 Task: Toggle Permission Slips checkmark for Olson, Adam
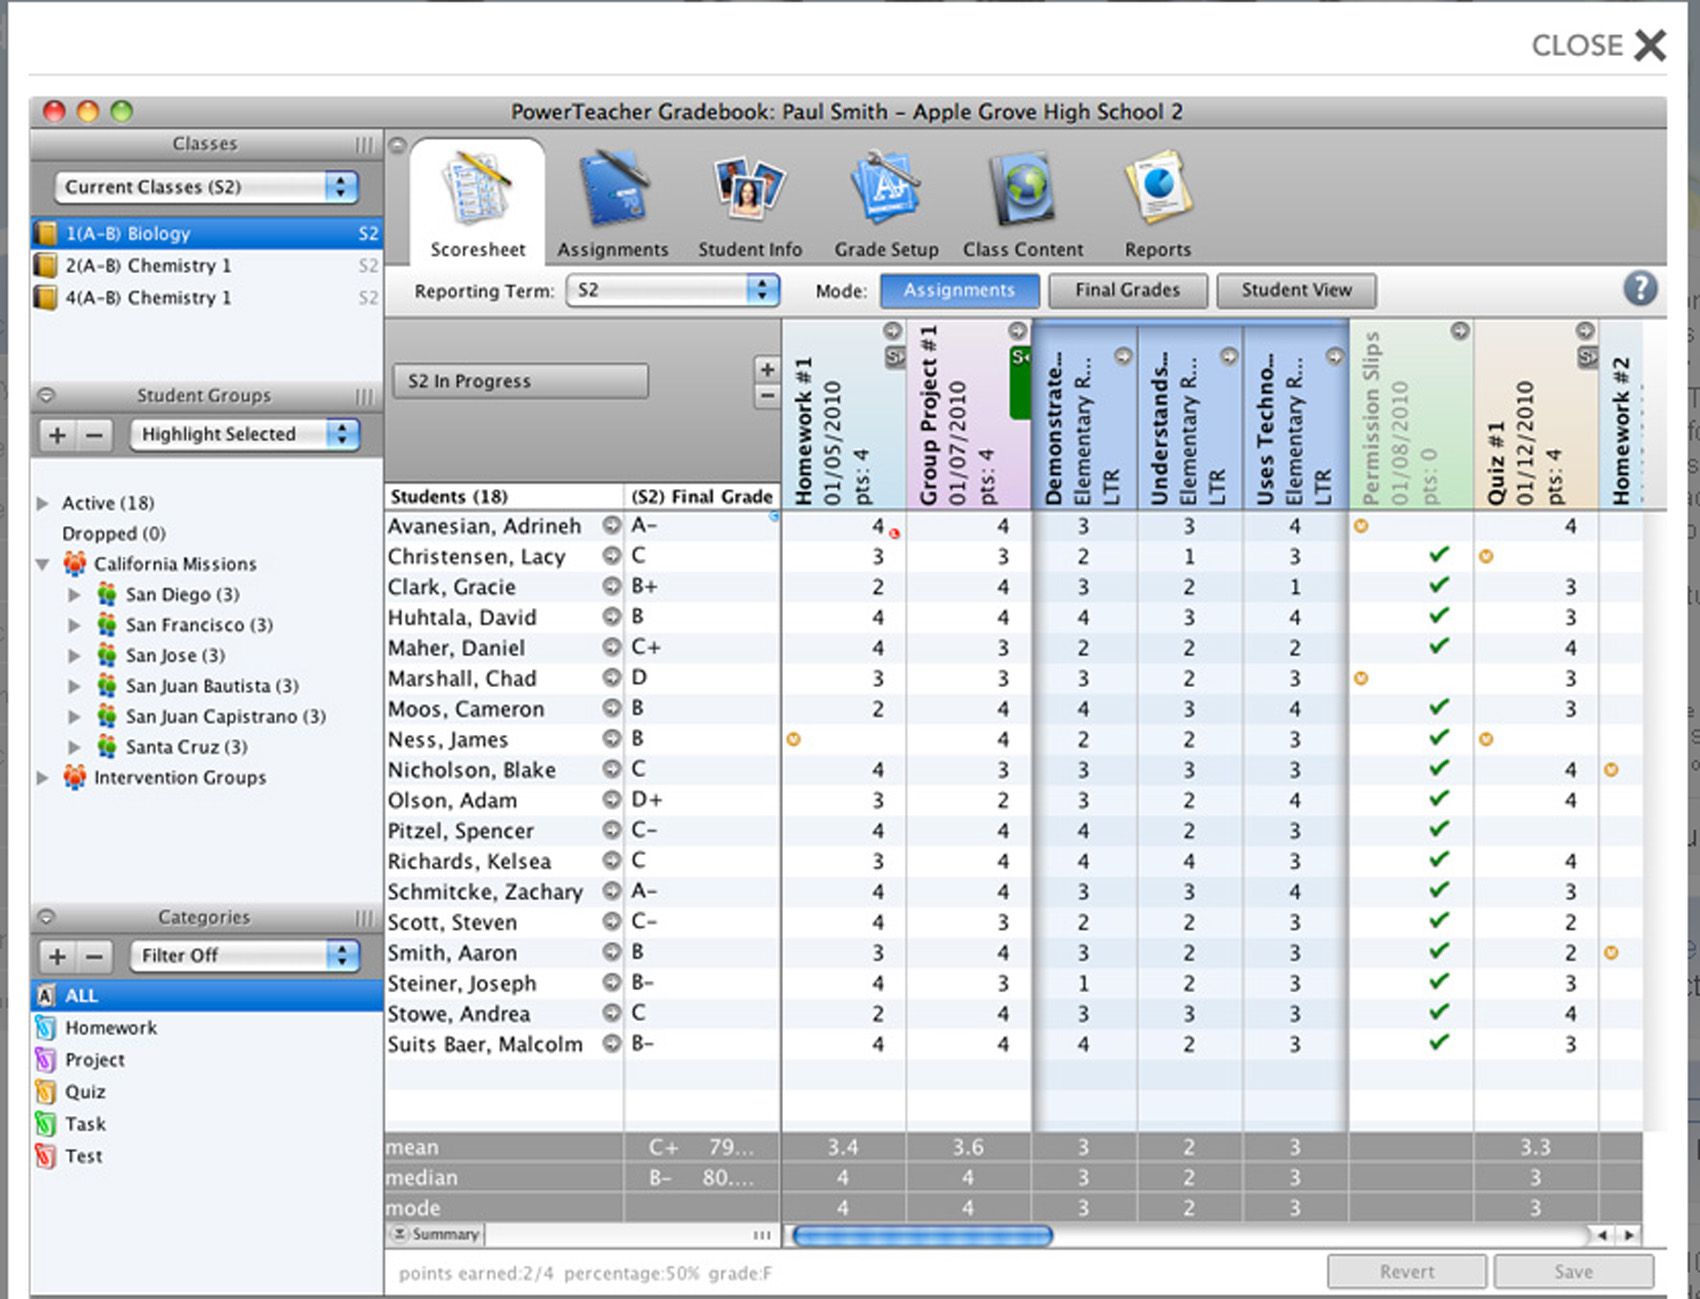click(x=1439, y=799)
